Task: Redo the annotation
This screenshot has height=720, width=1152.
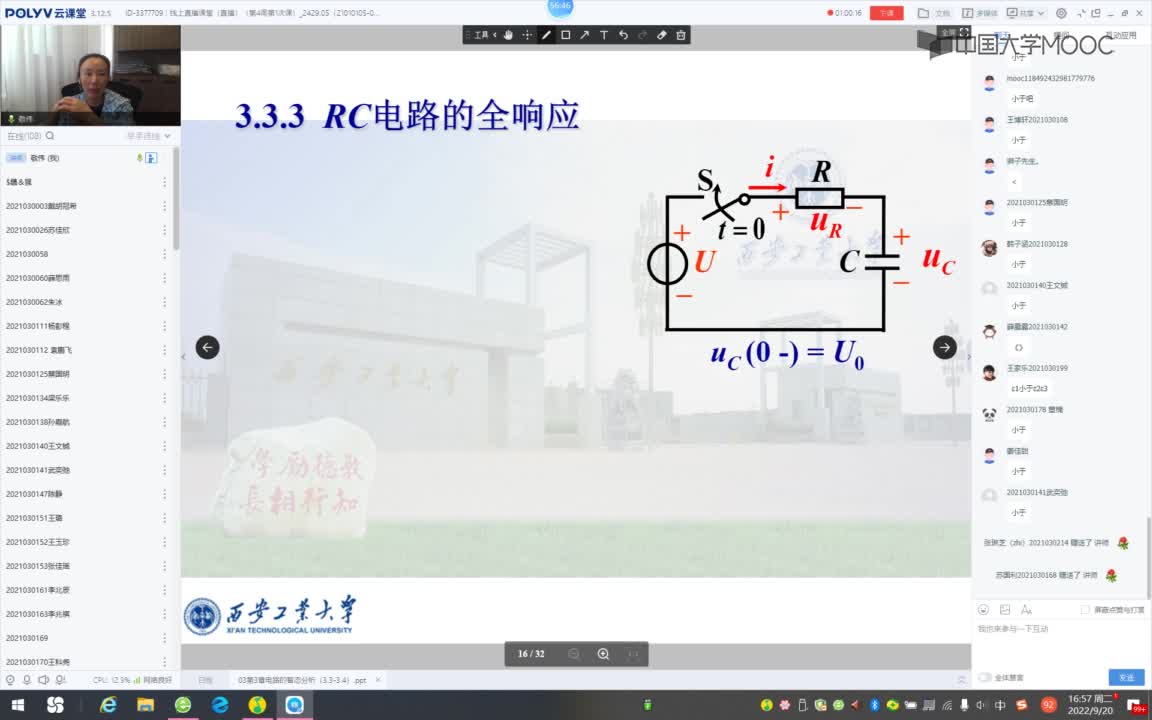Action: coord(642,35)
